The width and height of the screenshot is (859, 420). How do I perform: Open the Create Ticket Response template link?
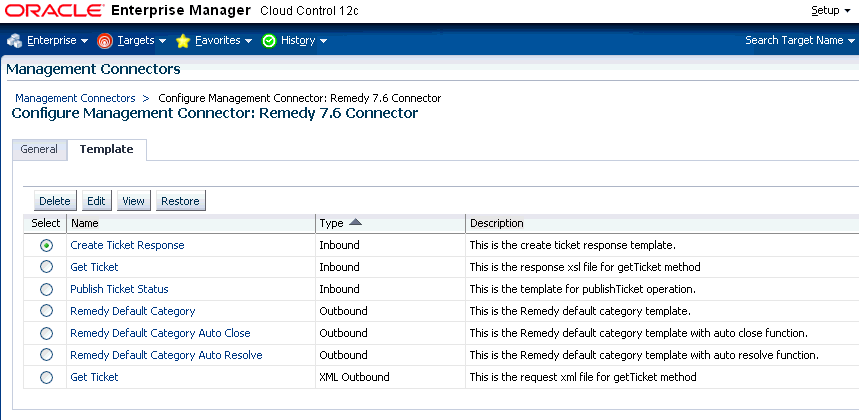127,245
